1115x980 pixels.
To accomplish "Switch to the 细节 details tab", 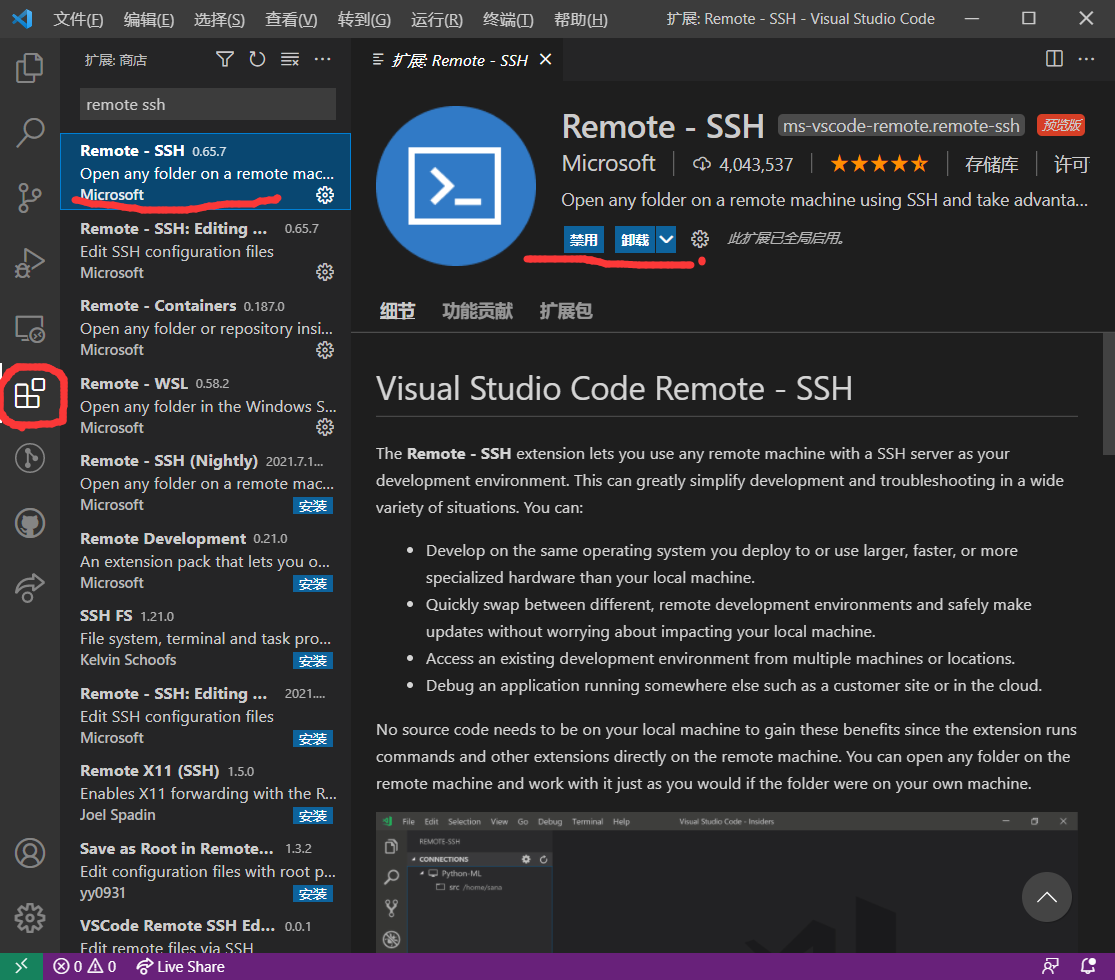I will point(397,311).
